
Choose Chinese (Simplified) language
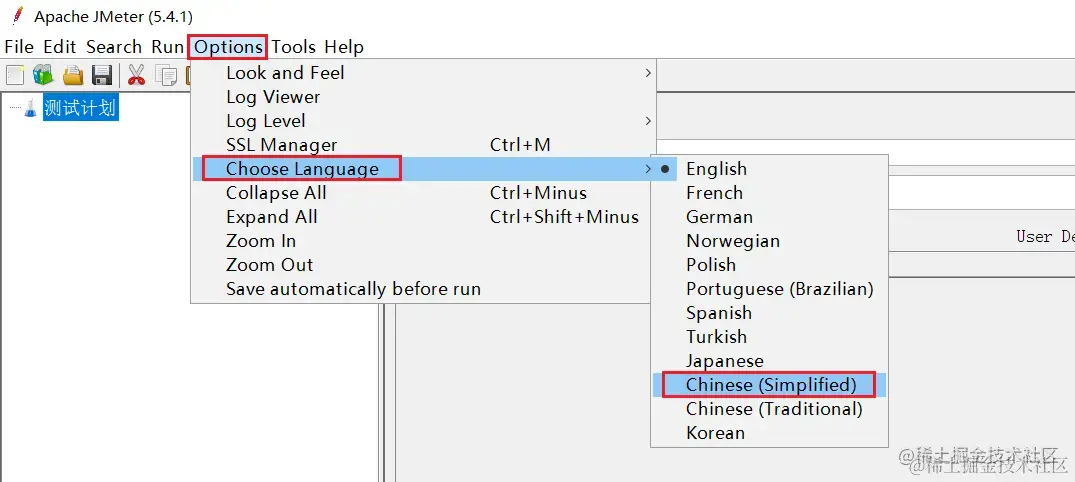coord(770,385)
